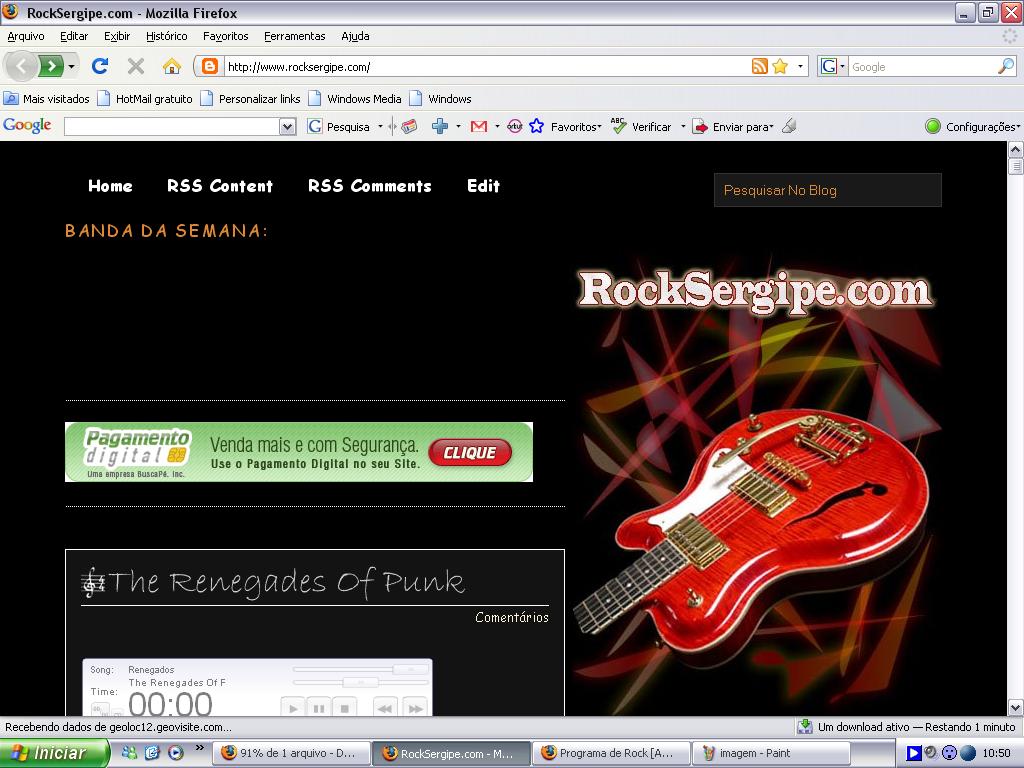
Task: Reload the current page
Action: [x=101, y=66]
